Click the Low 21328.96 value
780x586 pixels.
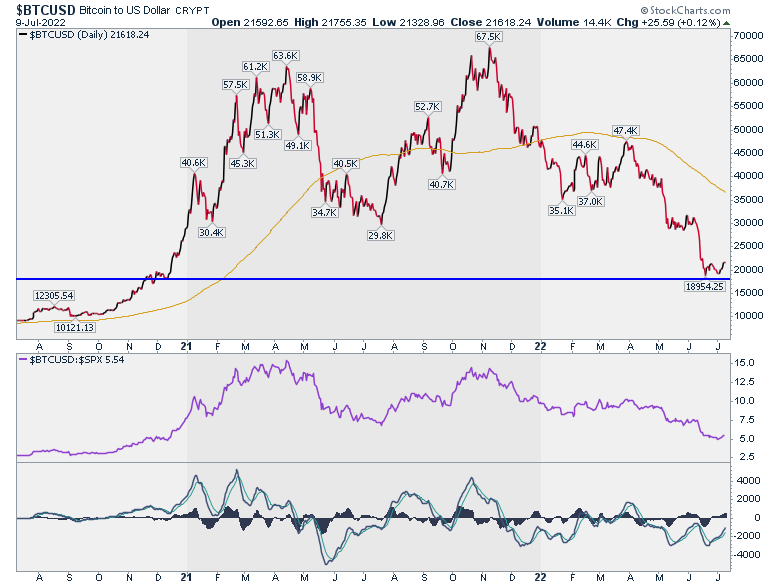408,22
